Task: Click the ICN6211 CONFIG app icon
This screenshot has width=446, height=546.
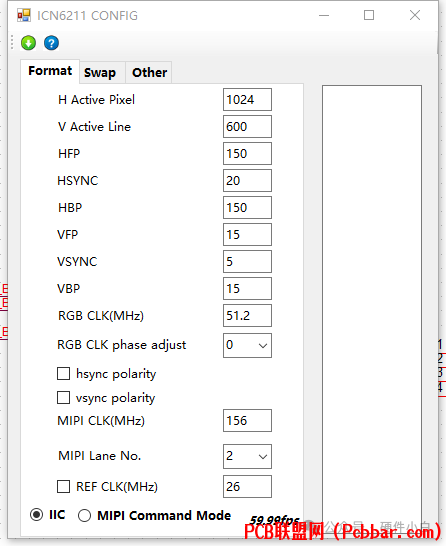Action: [x=24, y=15]
